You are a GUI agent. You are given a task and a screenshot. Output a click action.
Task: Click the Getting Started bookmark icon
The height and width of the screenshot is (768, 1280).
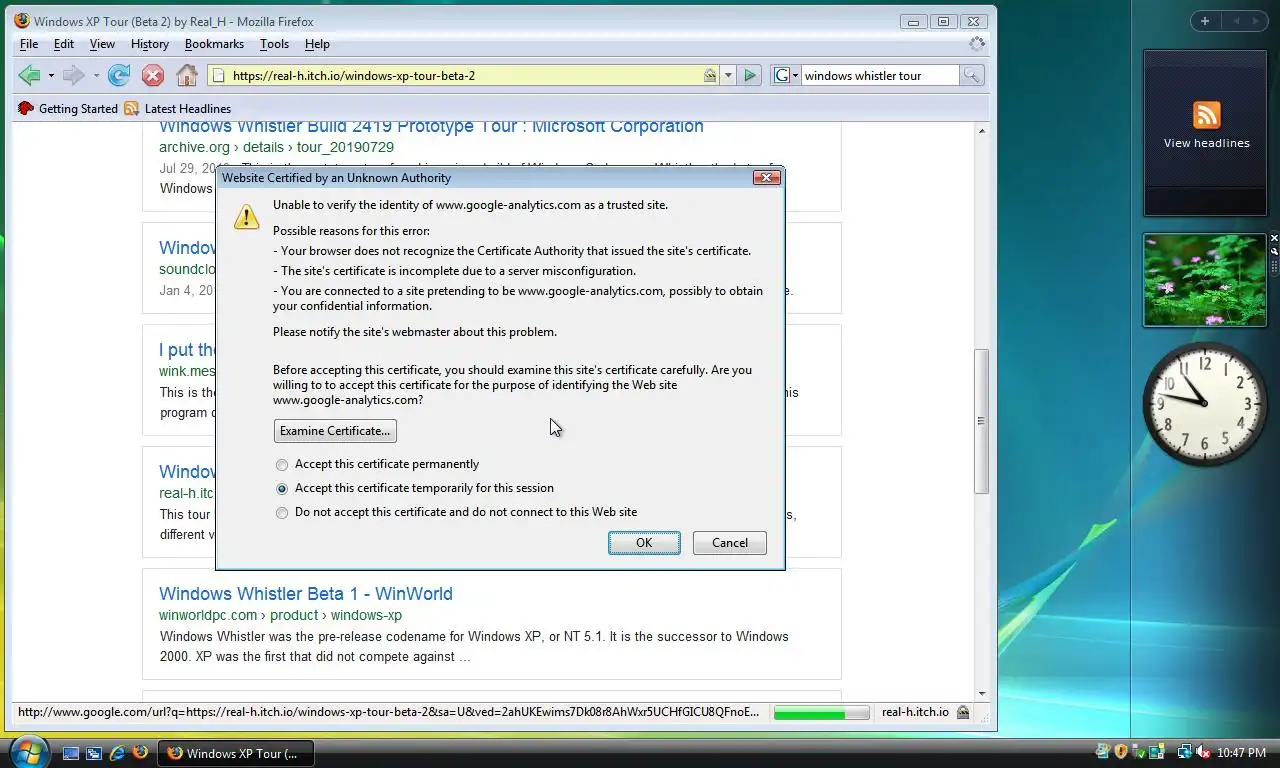tap(26, 108)
